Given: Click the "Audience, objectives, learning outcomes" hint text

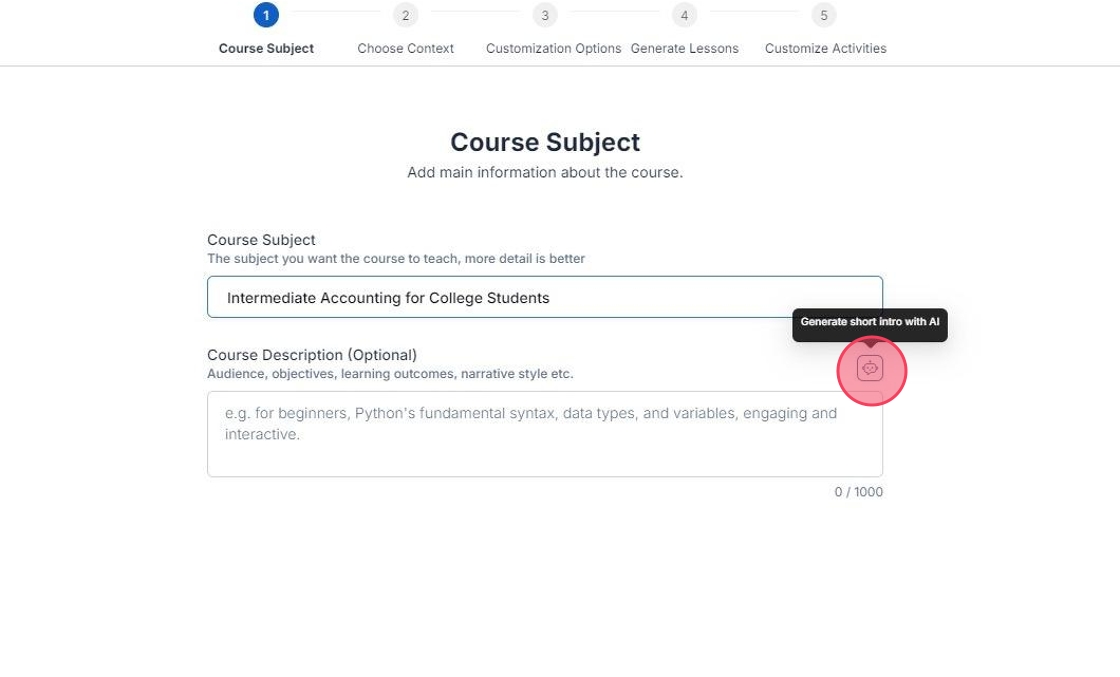Looking at the screenshot, I should pos(390,374).
